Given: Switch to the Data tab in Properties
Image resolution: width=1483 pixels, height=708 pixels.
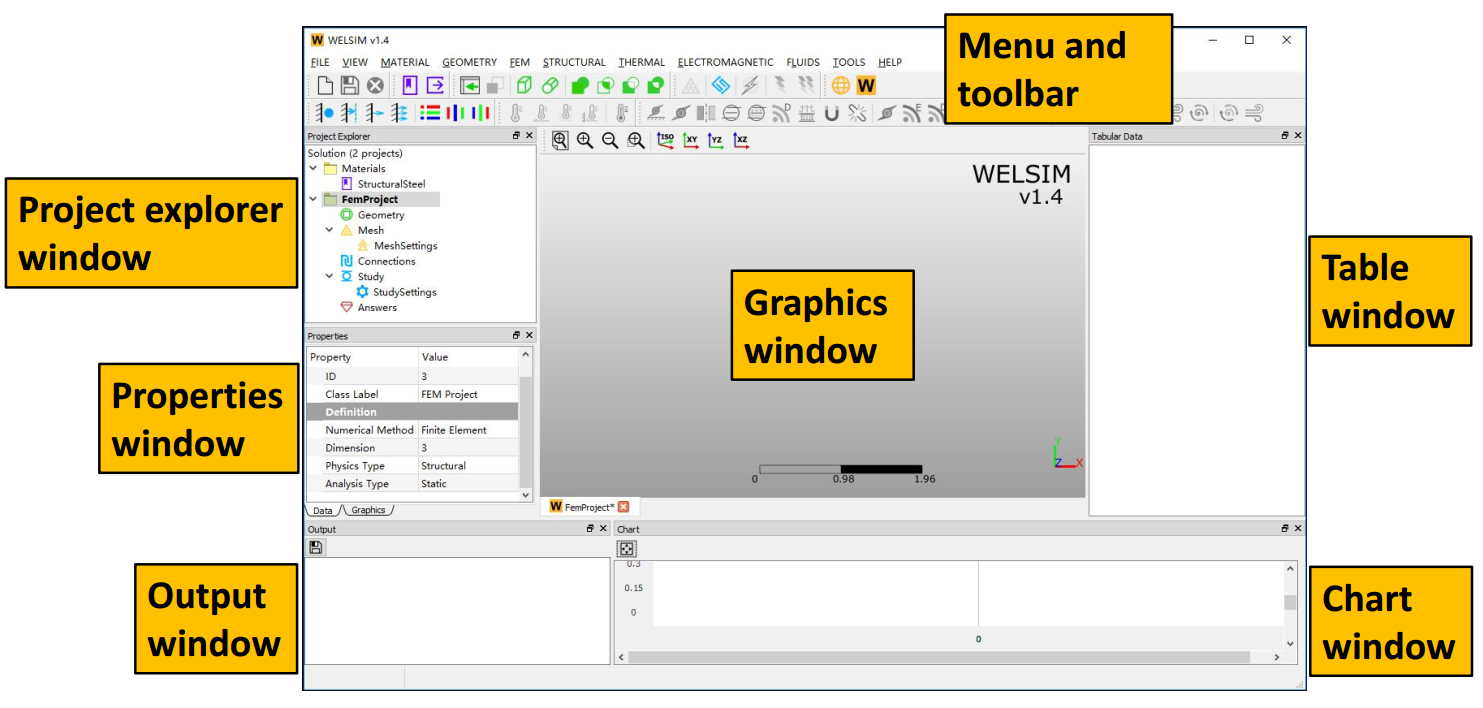Looking at the screenshot, I should pyautogui.click(x=323, y=510).
